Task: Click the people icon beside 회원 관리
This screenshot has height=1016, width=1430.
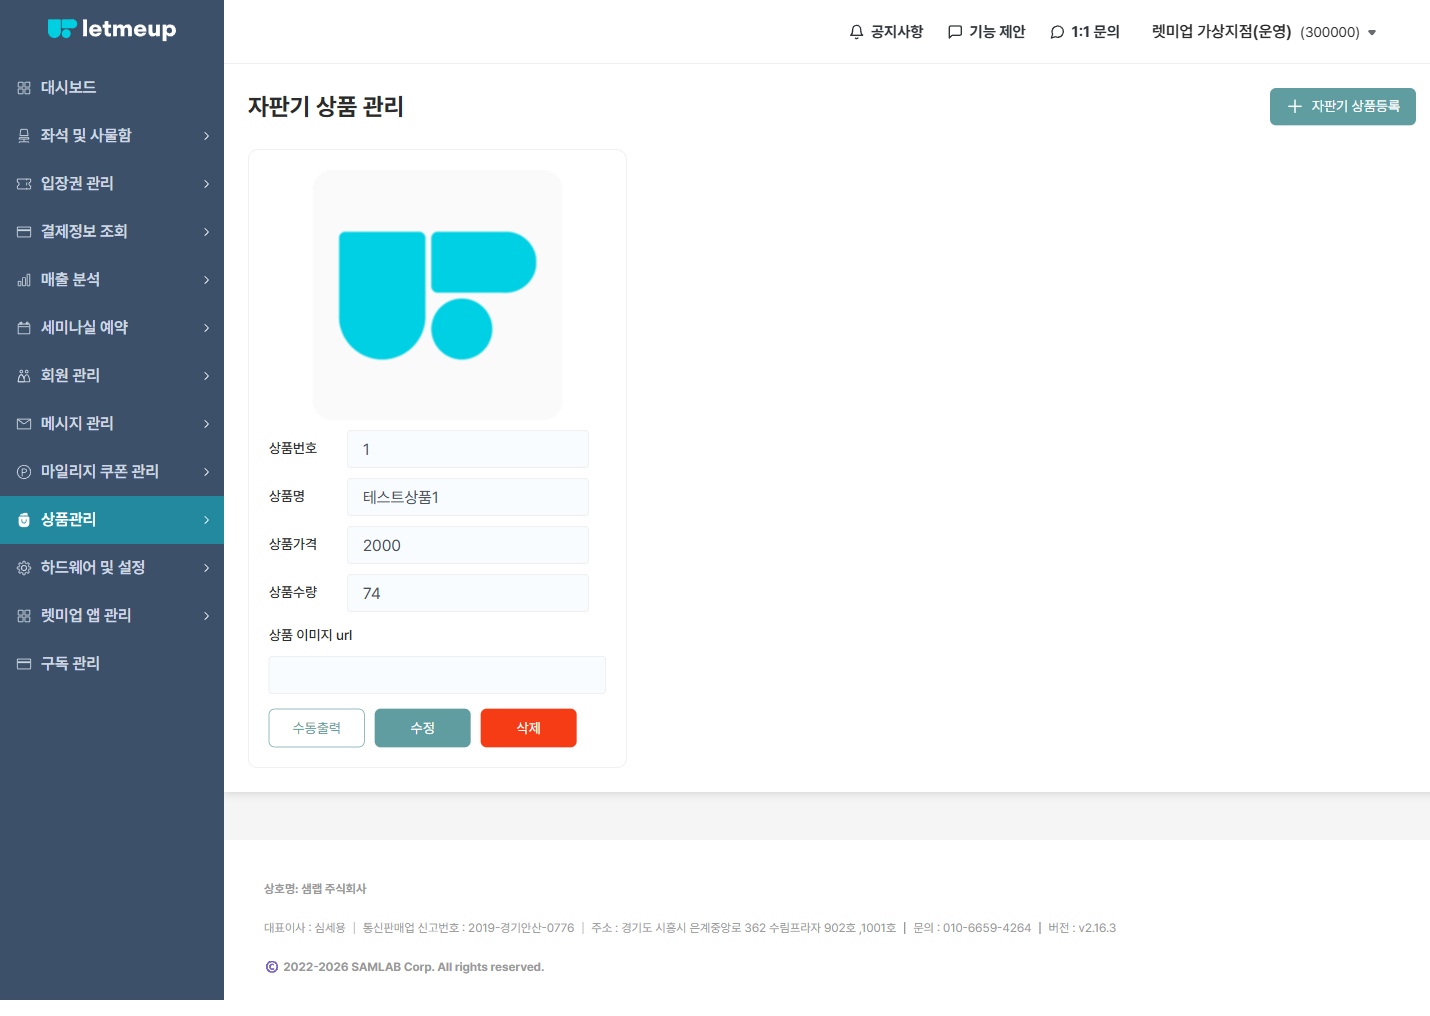Action: tap(24, 376)
